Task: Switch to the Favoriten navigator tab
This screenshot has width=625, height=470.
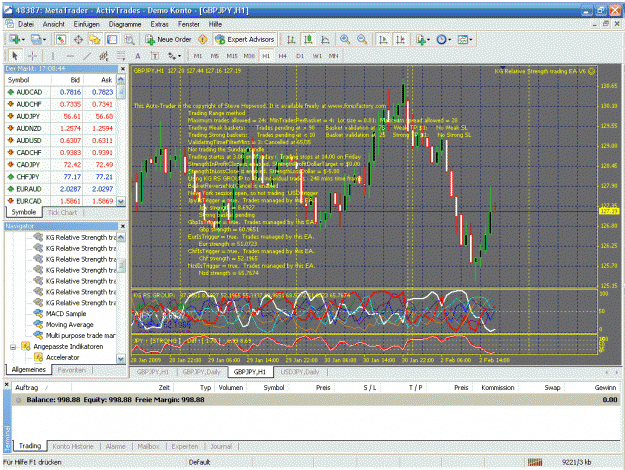Action: [72, 370]
